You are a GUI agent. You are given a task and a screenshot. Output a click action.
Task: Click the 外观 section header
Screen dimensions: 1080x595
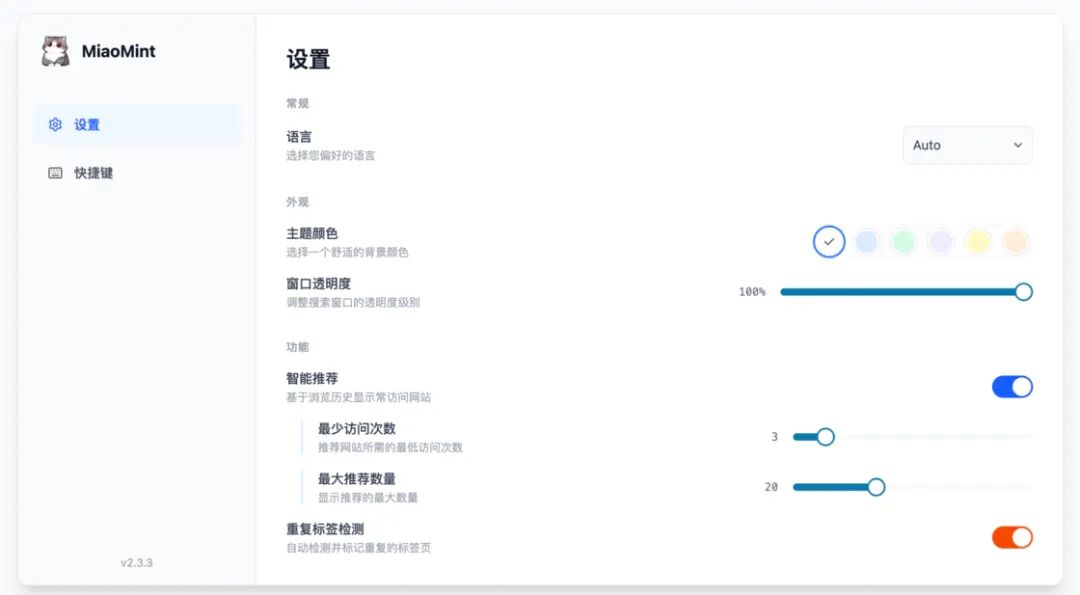click(298, 202)
